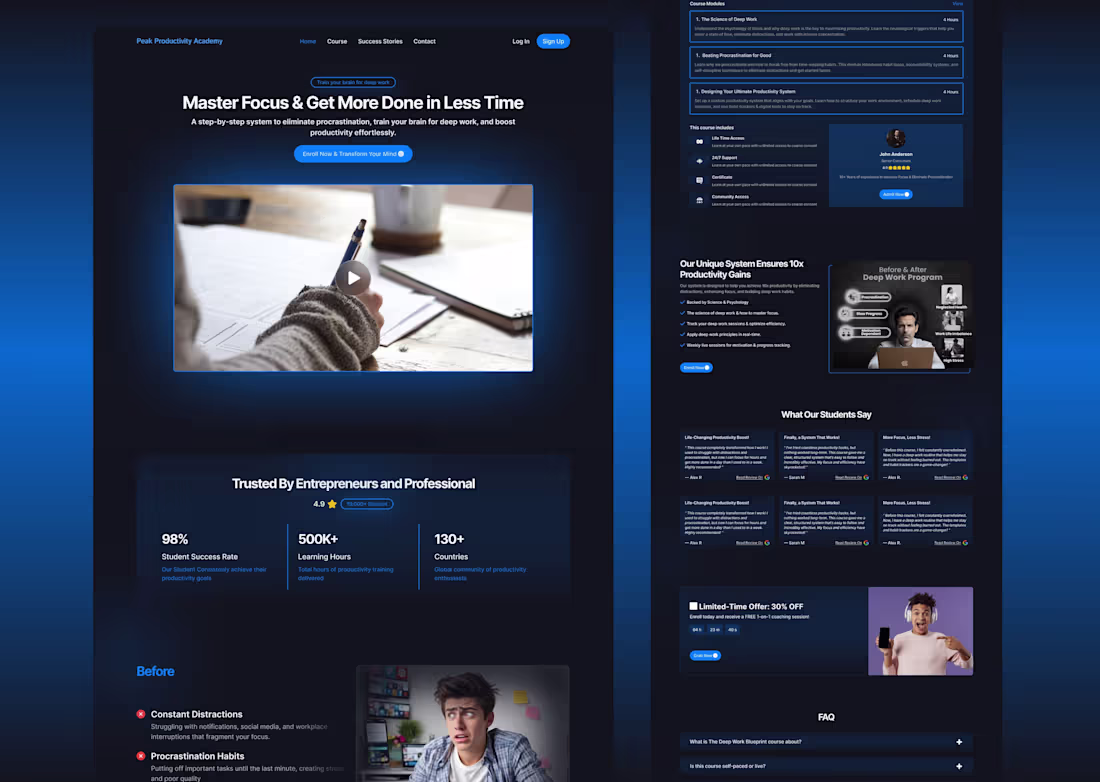Click checkmark beside Weekly live sessions
The width and height of the screenshot is (1100, 782).
pos(683,345)
